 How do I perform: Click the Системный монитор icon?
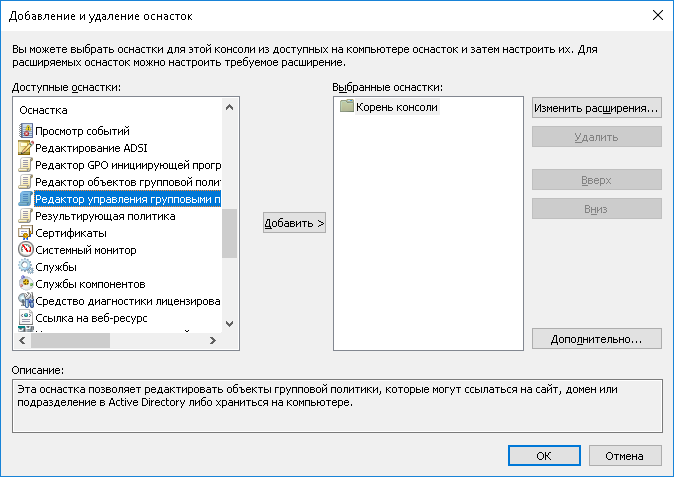click(x=26, y=250)
